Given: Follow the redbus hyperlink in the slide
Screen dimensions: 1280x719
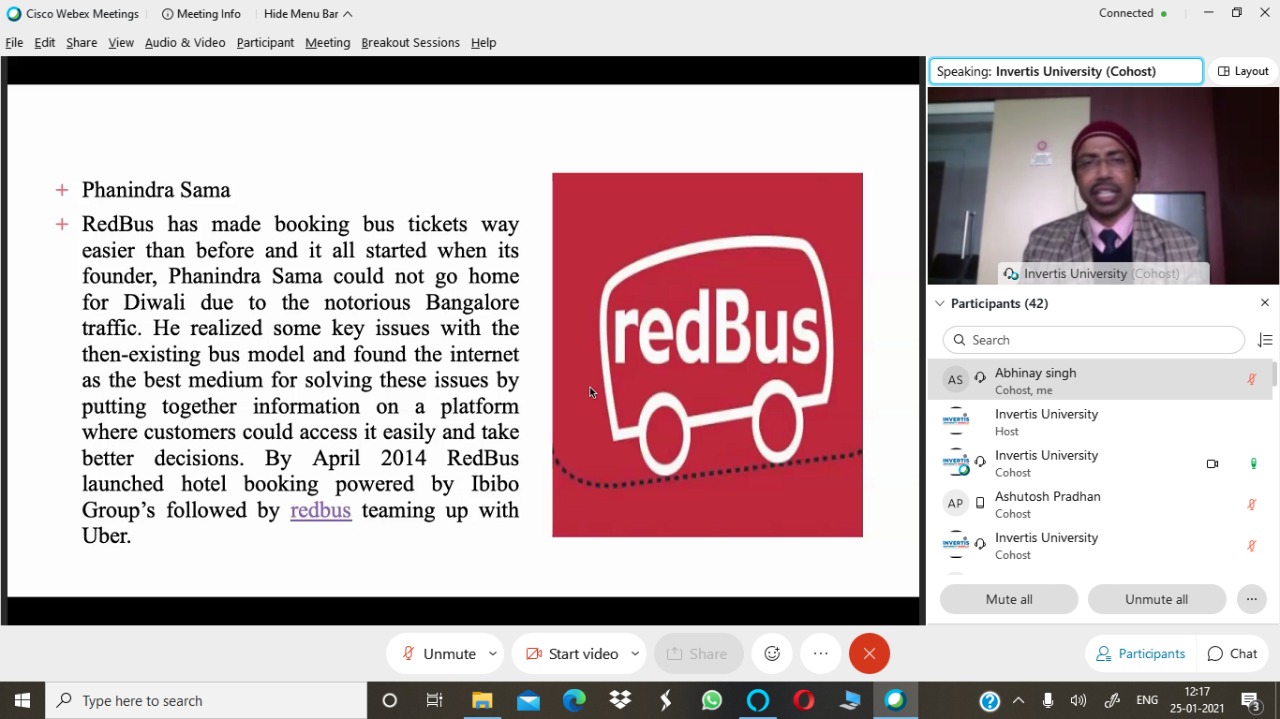Looking at the screenshot, I should pos(320,510).
